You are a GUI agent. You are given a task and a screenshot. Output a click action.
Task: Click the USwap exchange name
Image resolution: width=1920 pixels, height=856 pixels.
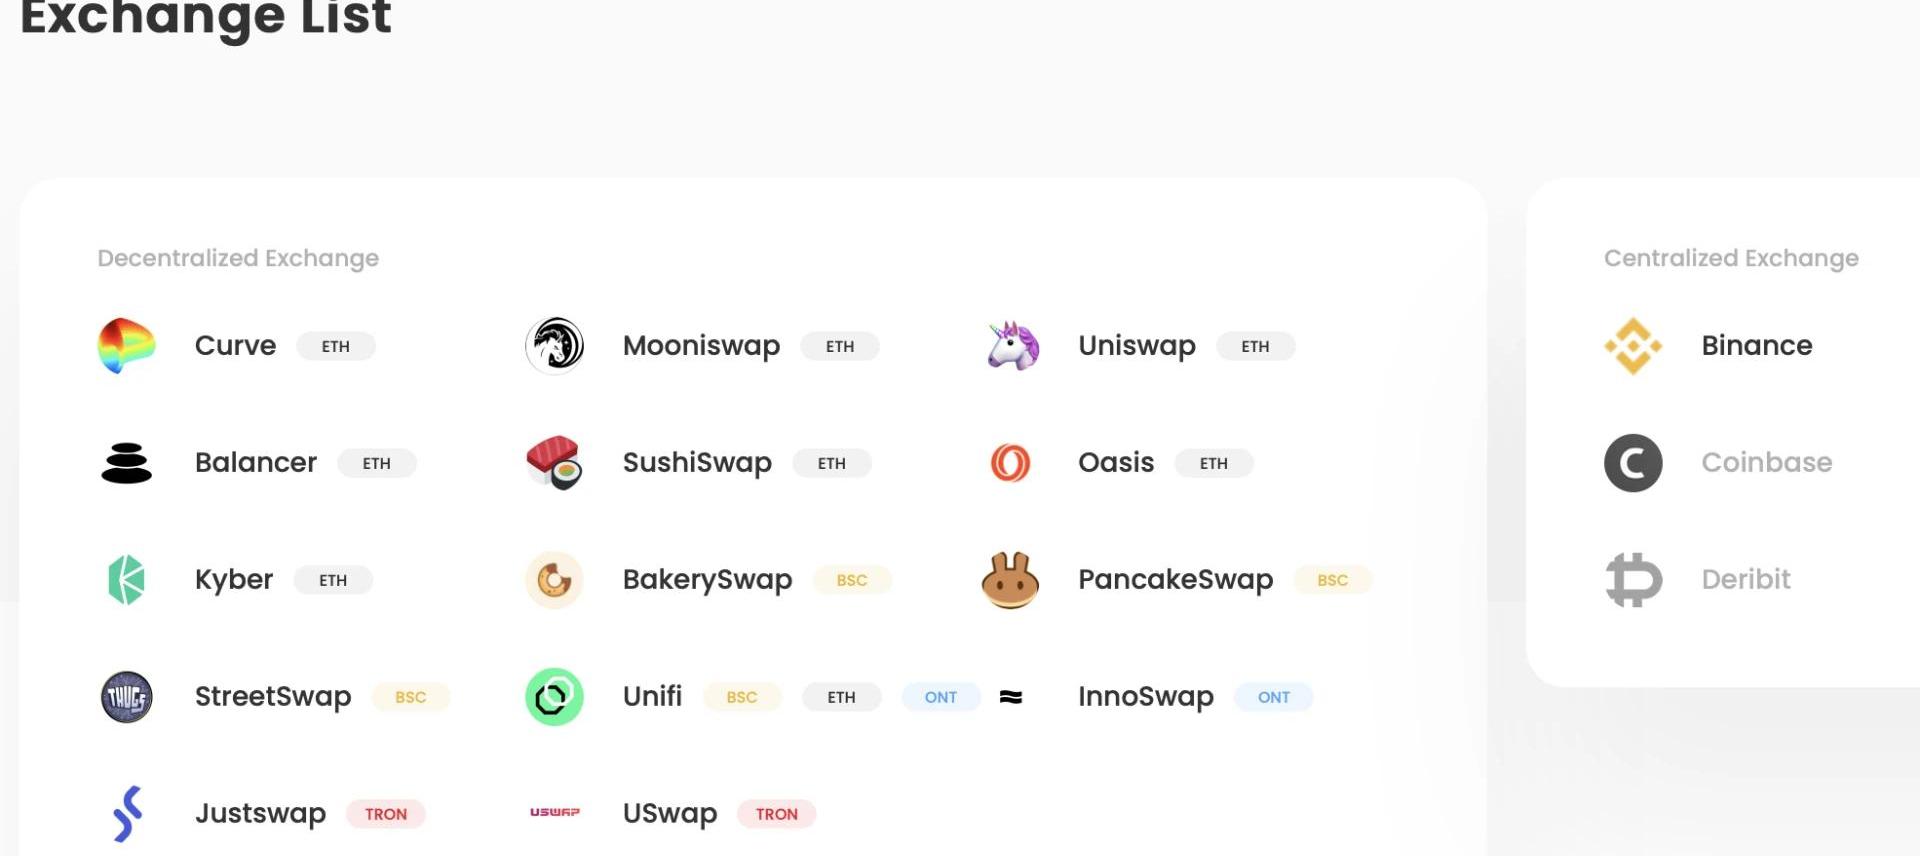pos(669,814)
